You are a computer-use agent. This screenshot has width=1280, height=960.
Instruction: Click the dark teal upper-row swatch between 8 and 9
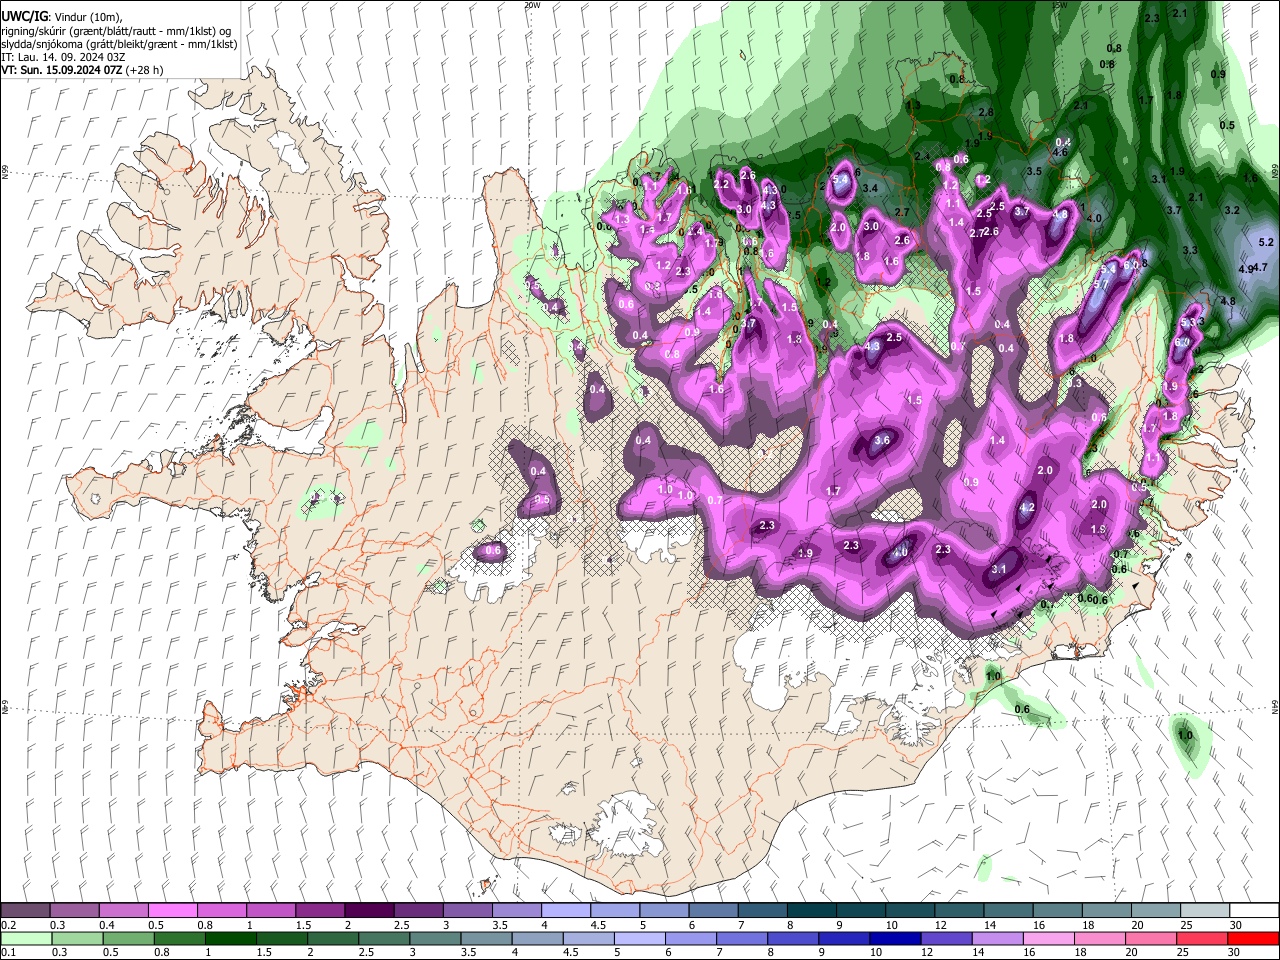point(810,910)
